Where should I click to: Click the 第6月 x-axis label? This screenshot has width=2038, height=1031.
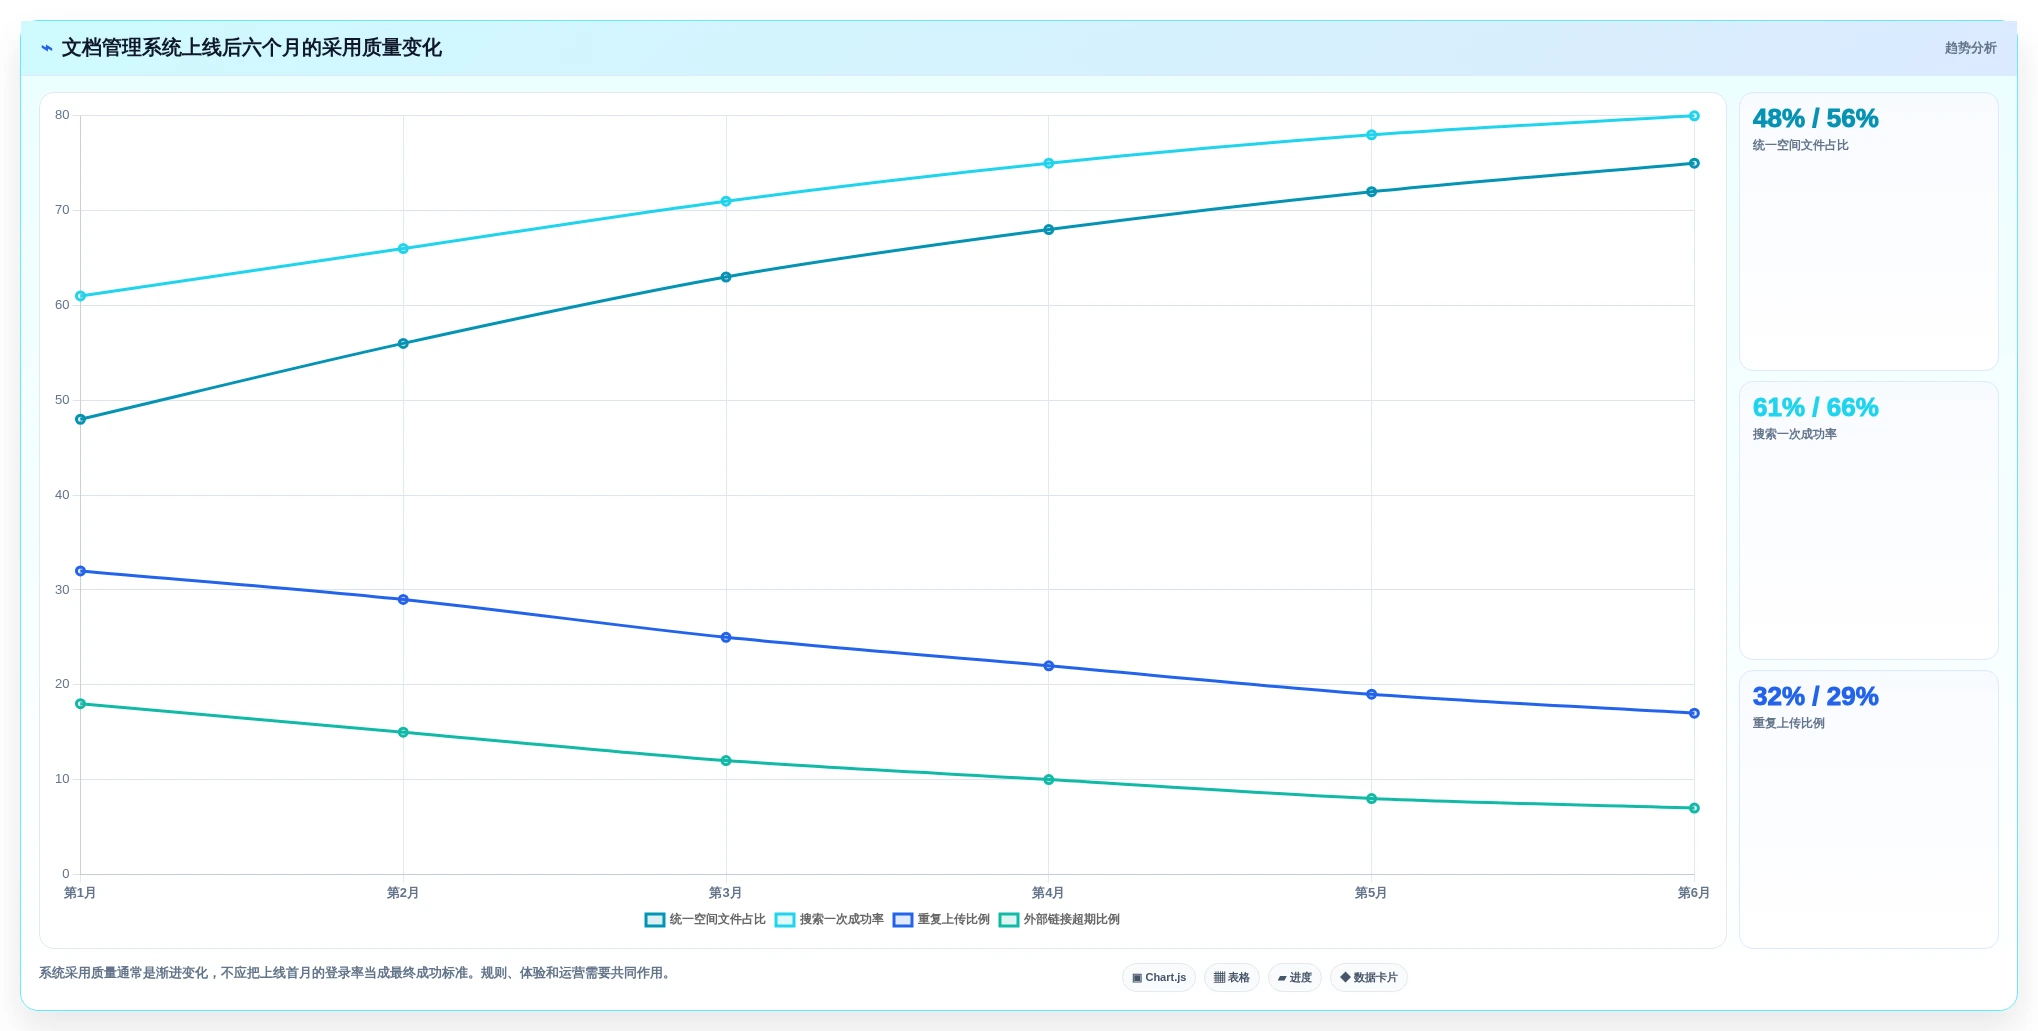[x=1693, y=893]
